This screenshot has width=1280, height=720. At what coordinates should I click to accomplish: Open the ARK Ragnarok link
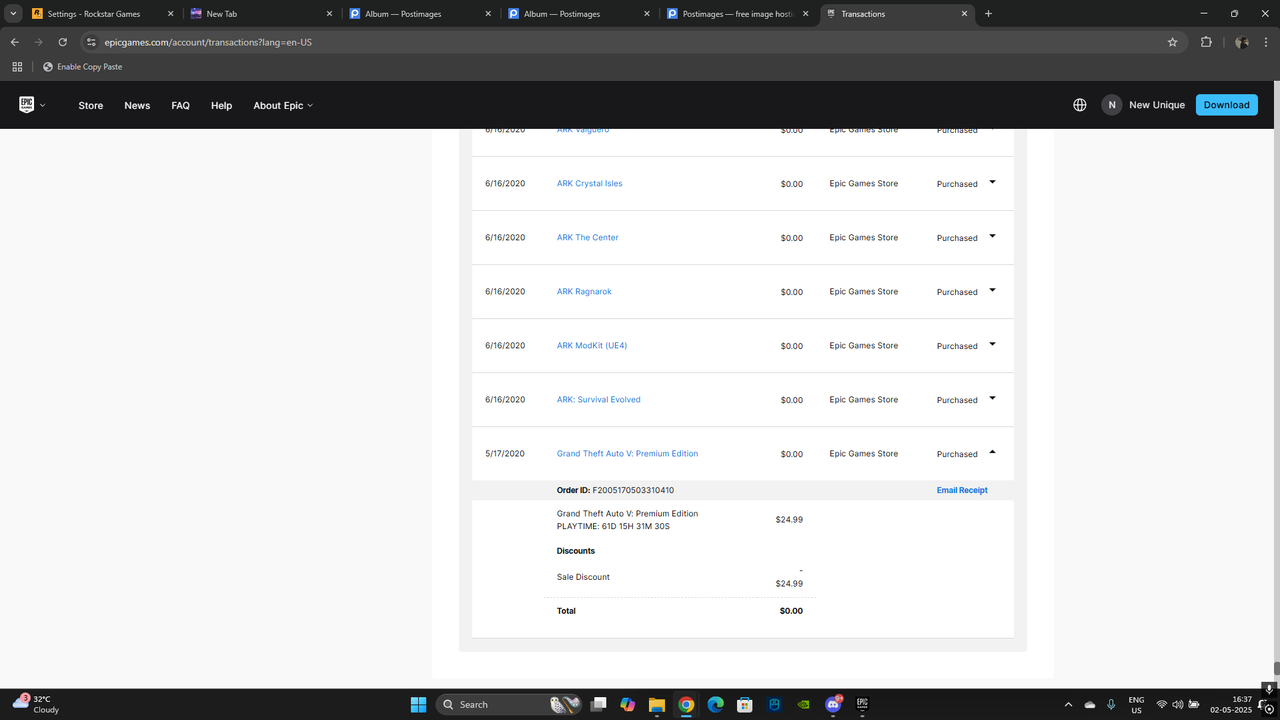(584, 292)
